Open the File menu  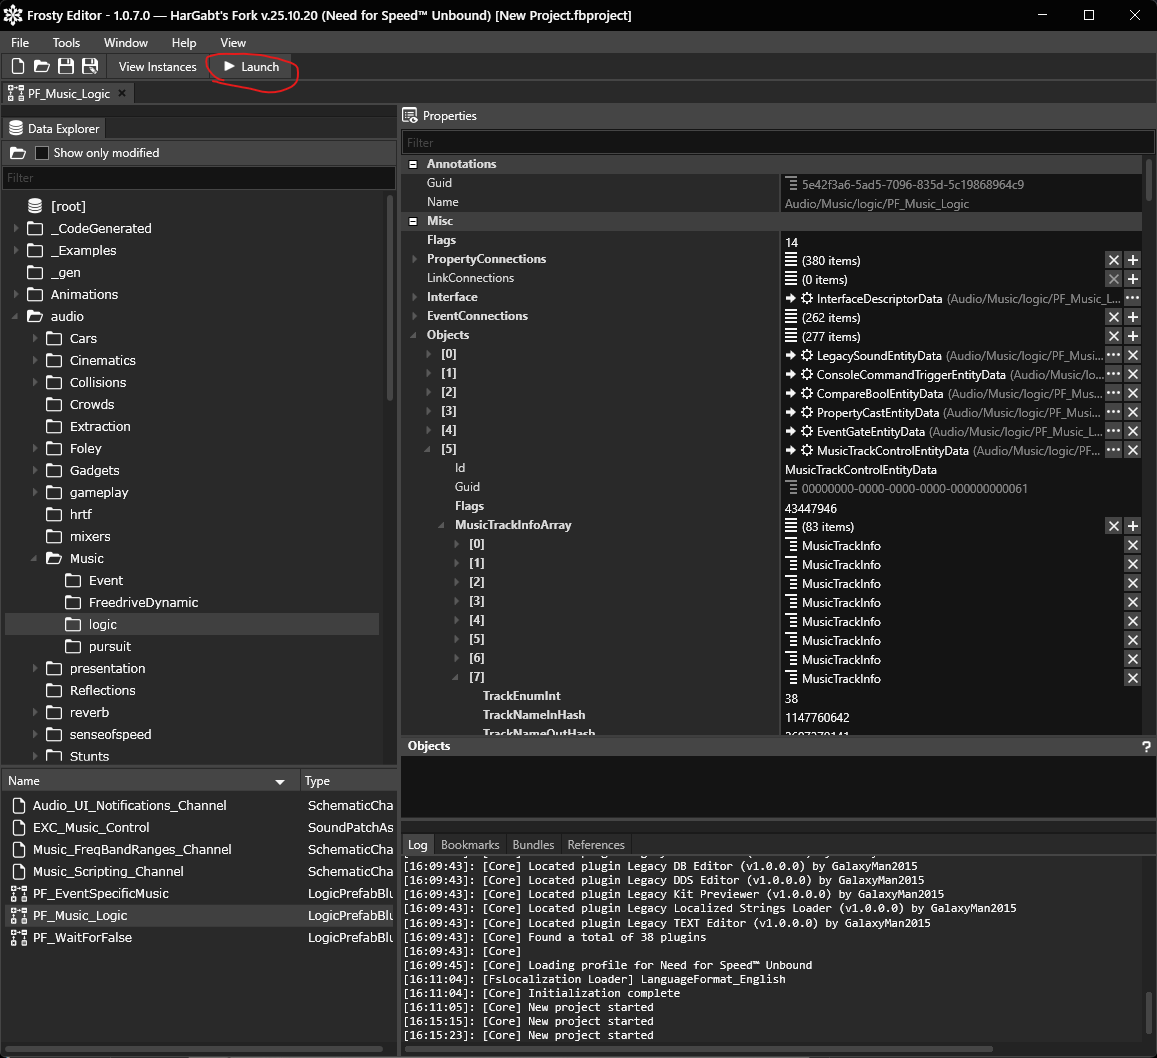click(x=20, y=43)
